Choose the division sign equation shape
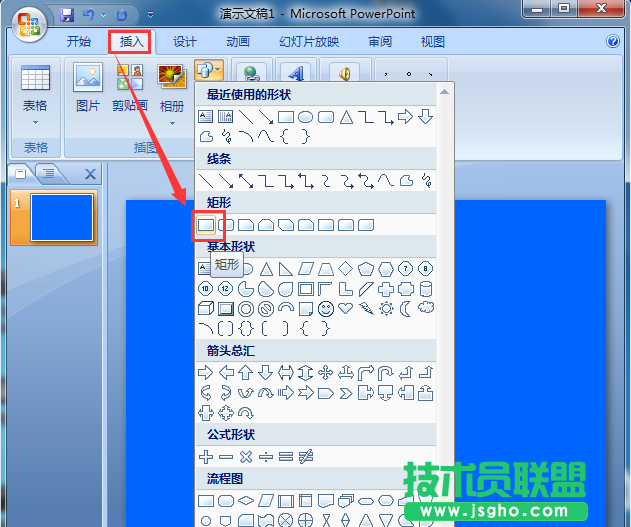Screen dimensions: 631x527 point(266,457)
